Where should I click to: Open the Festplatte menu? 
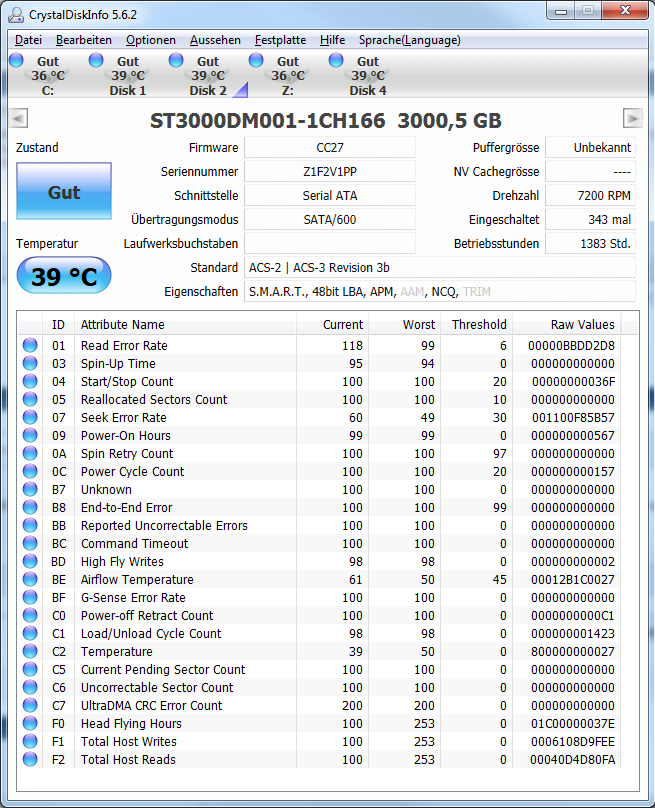point(280,40)
